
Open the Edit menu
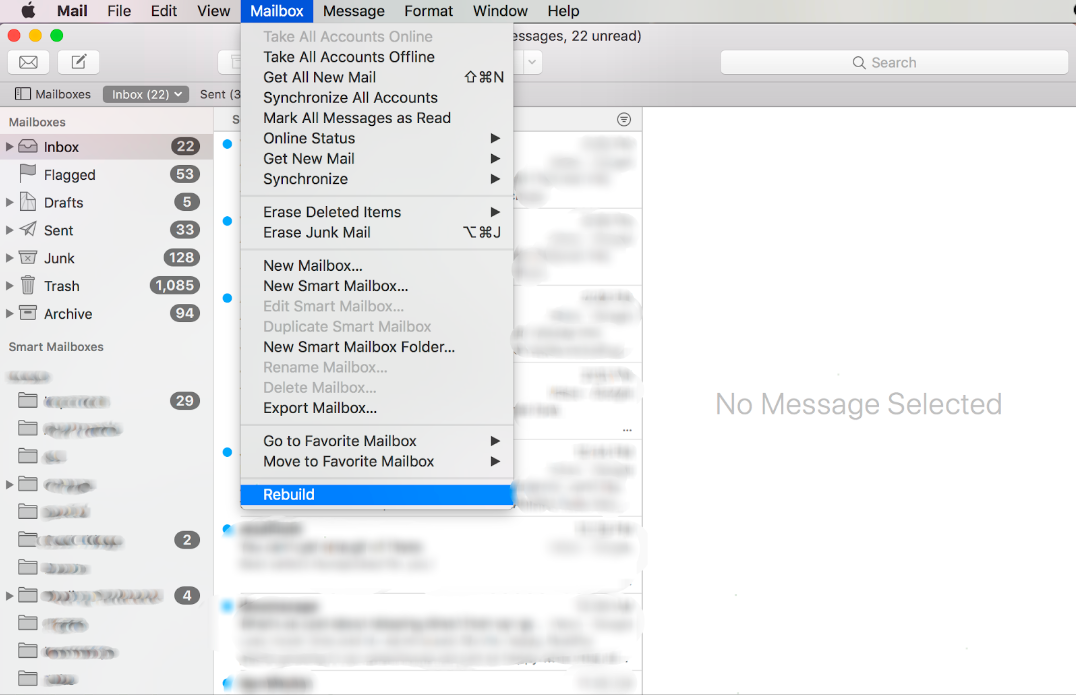(x=164, y=11)
